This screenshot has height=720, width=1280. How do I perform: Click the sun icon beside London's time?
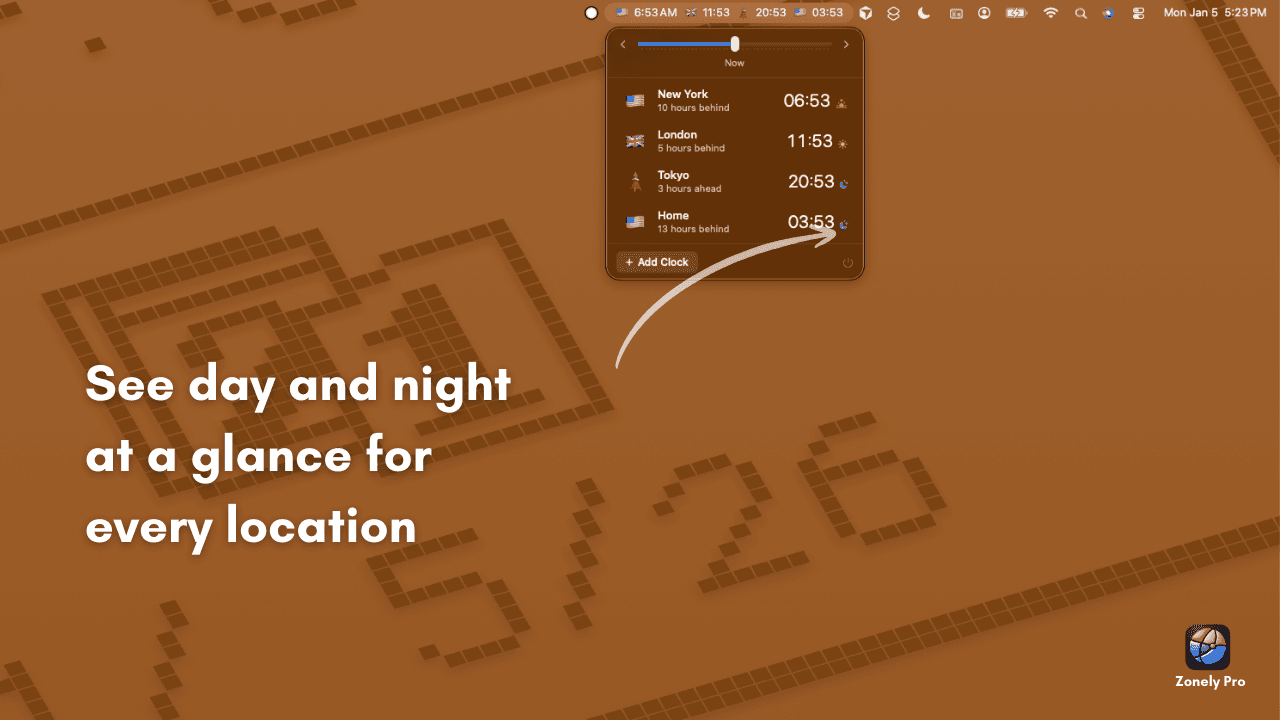pyautogui.click(x=842, y=143)
